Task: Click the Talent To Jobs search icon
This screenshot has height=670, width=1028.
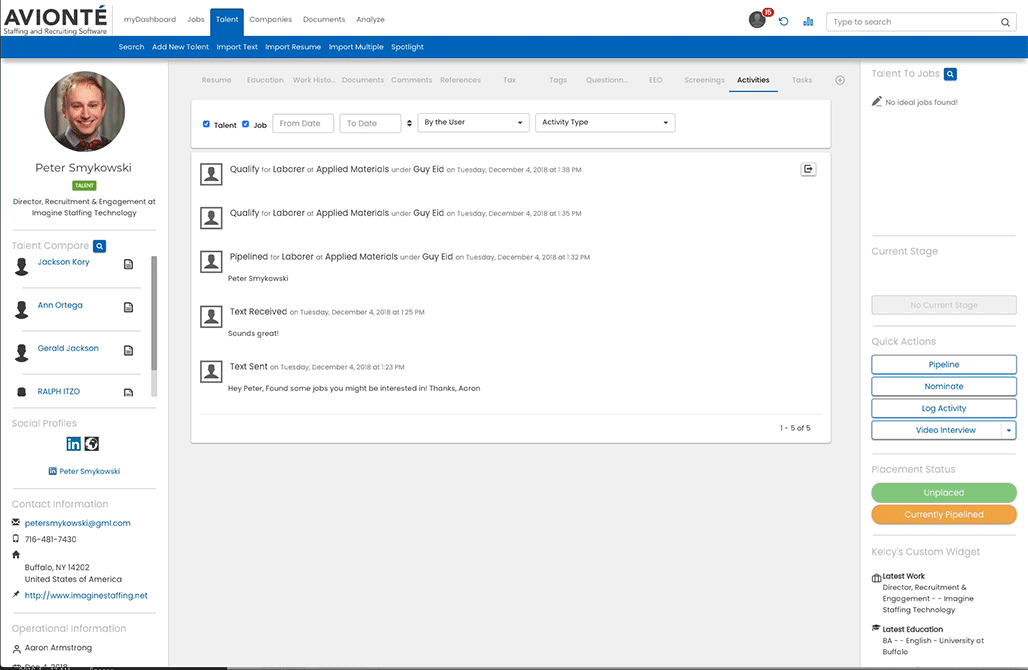Action: point(950,74)
